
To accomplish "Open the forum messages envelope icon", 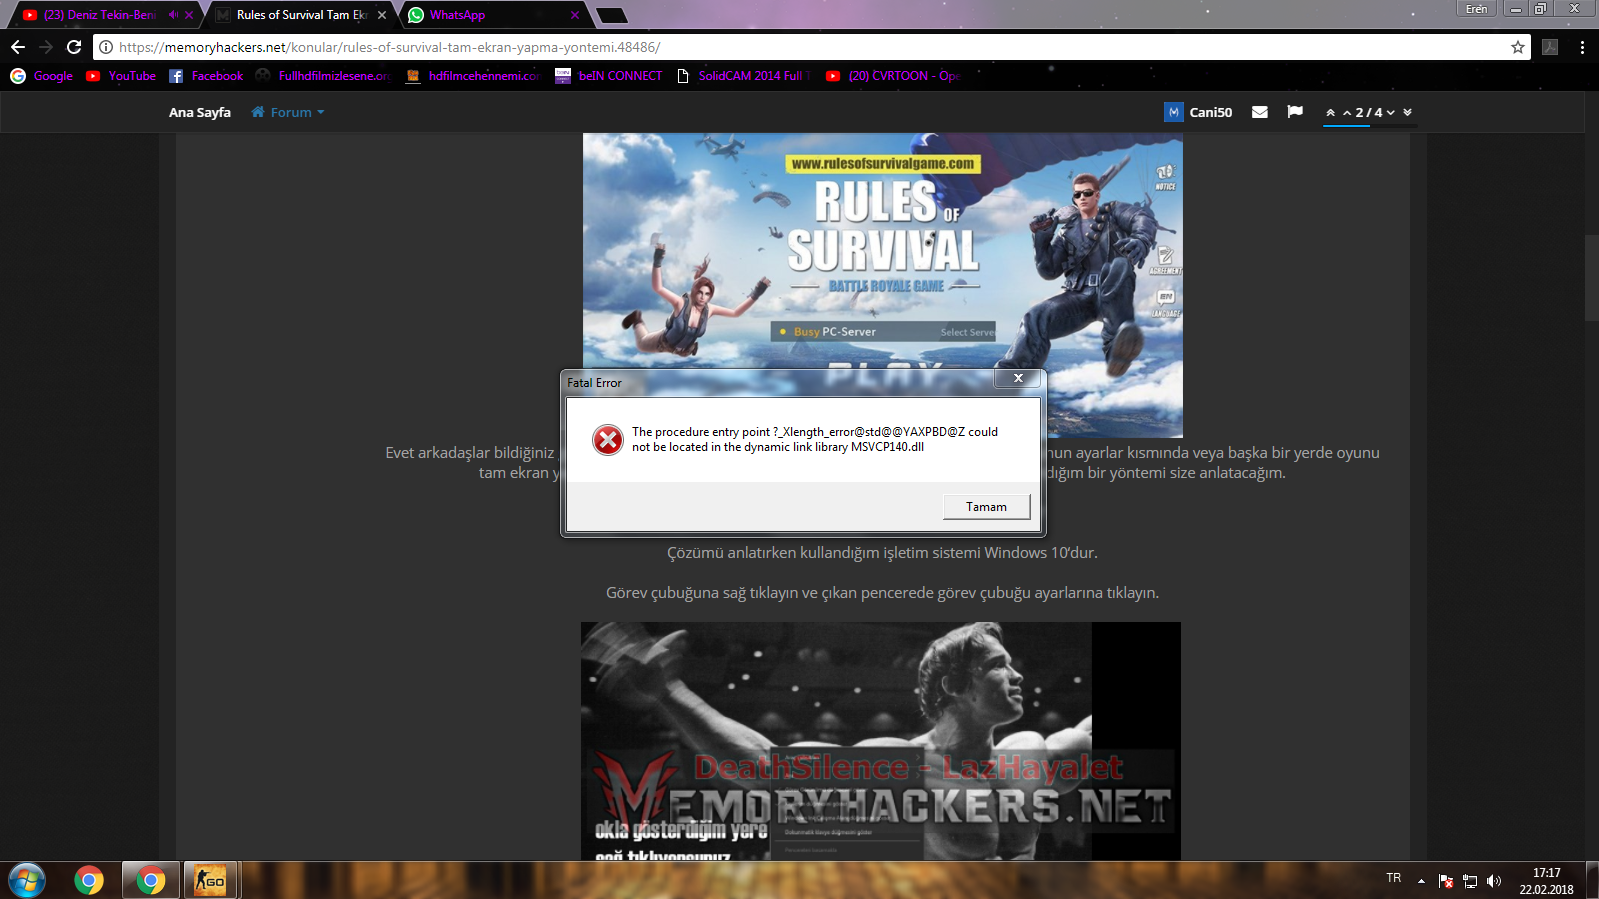I will pos(1260,112).
